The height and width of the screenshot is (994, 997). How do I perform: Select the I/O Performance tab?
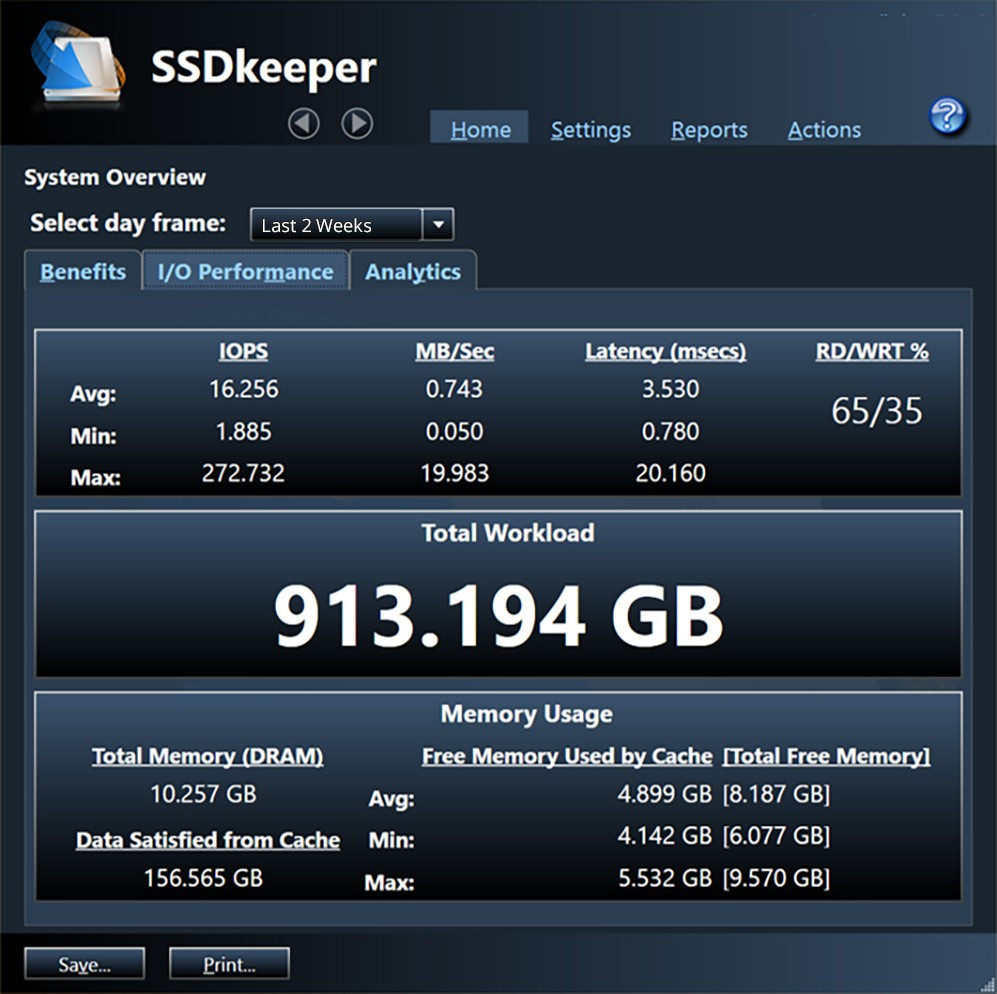click(245, 272)
